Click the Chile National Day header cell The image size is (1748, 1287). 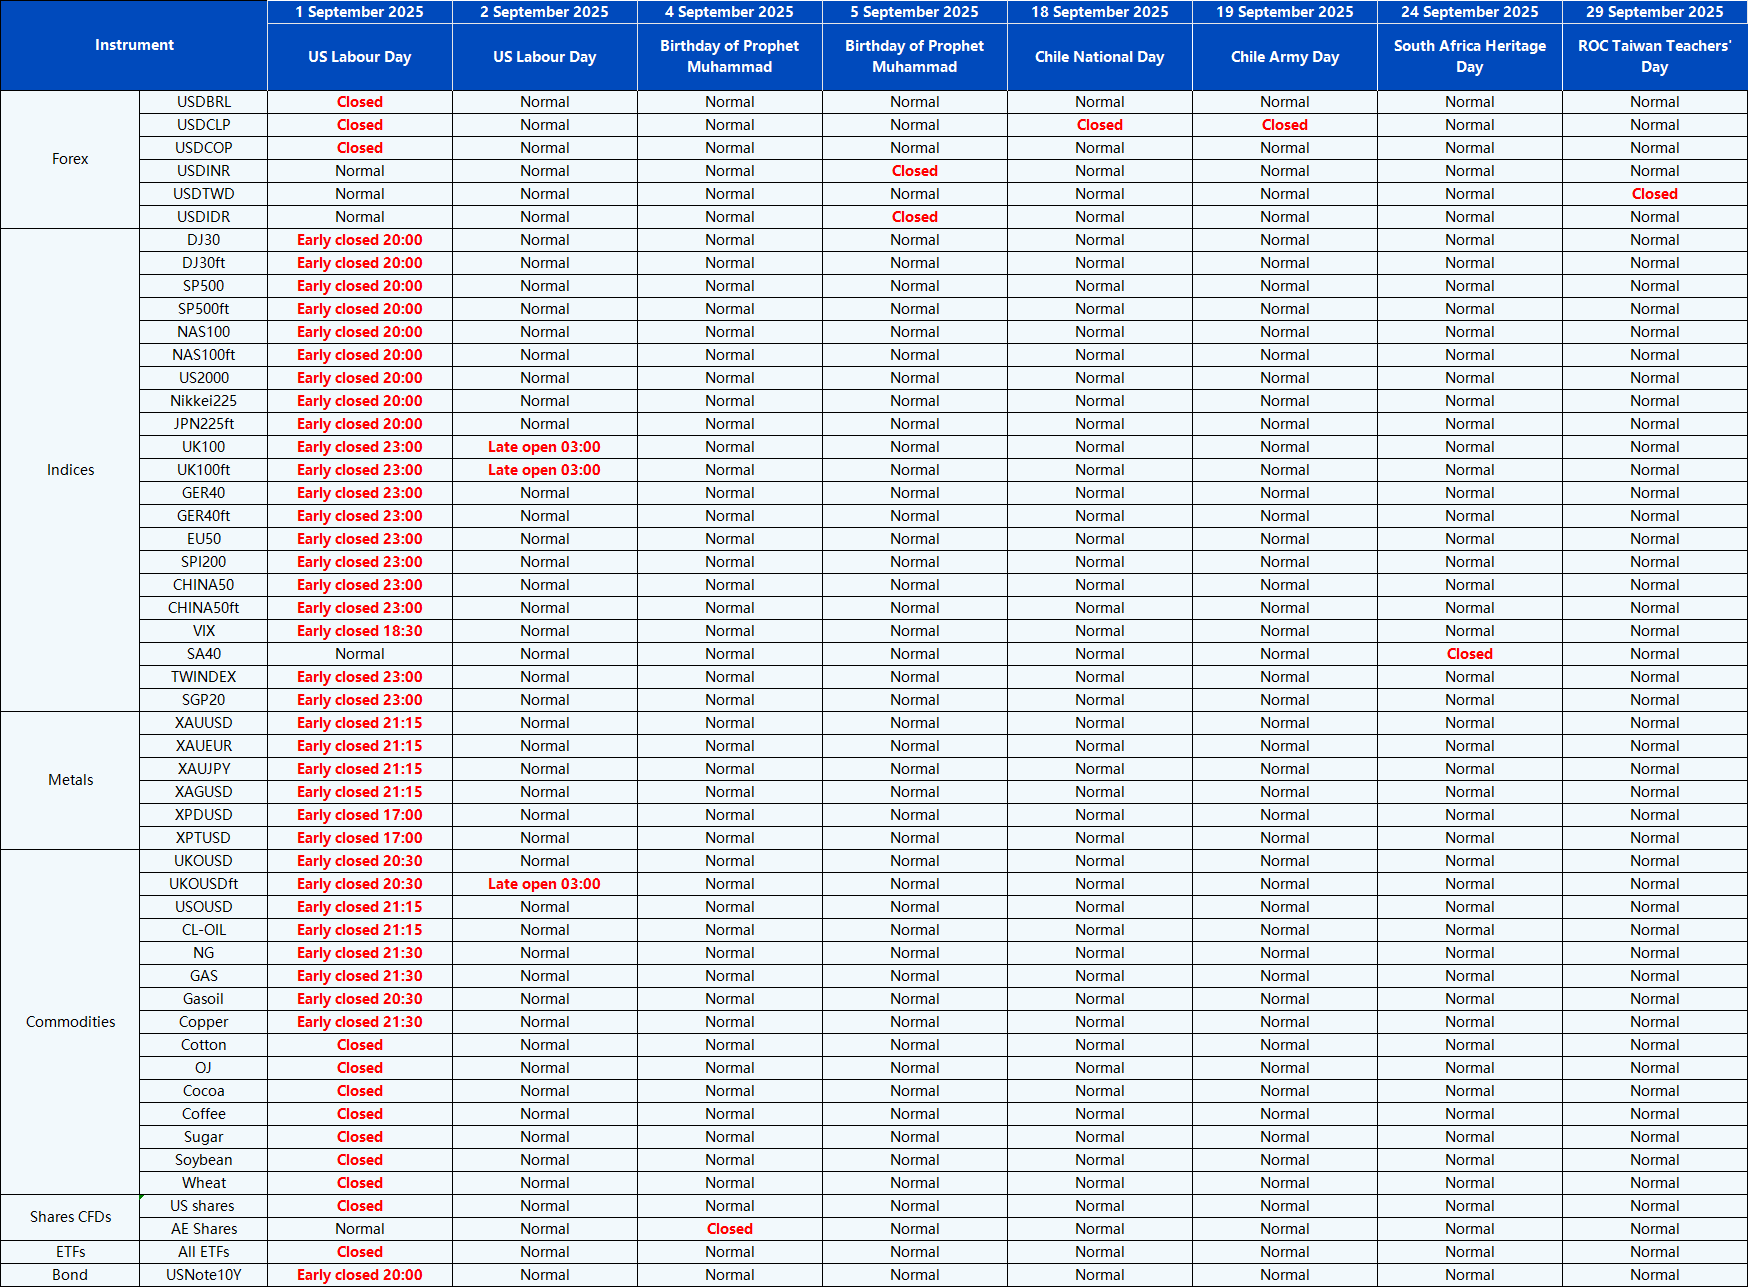1099,57
